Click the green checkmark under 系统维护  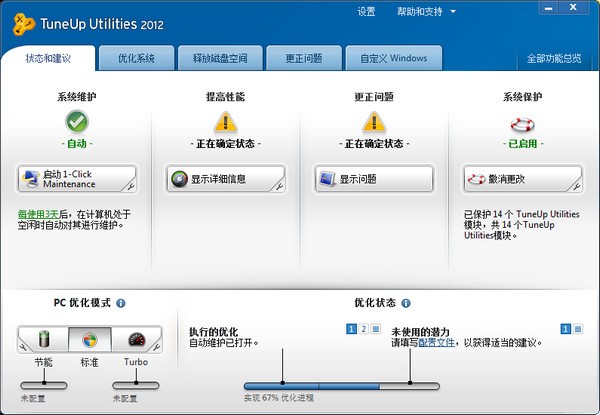[77, 122]
